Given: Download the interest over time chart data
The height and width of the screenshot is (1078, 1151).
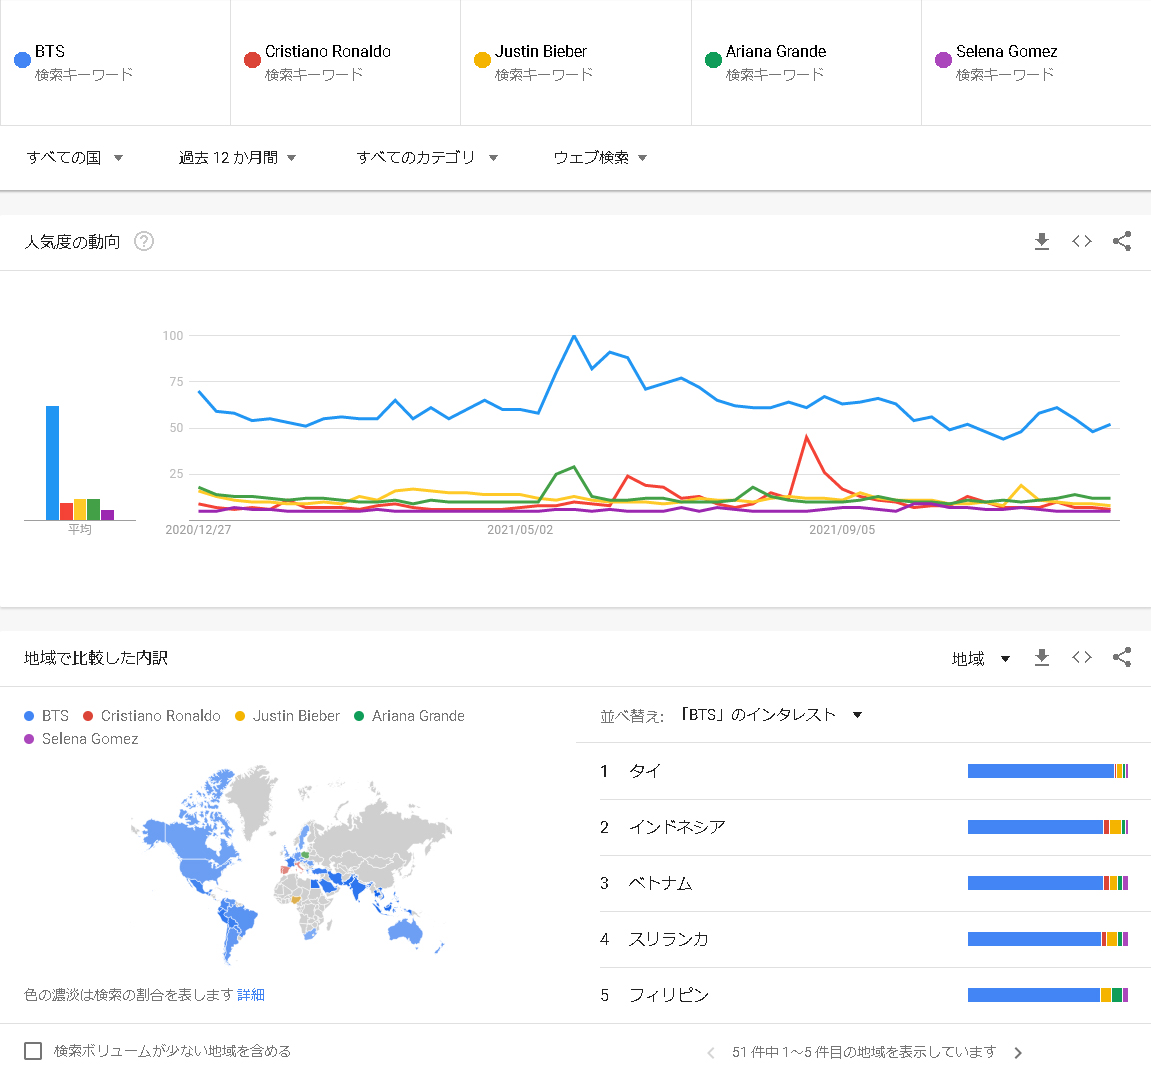Looking at the screenshot, I should (x=1042, y=241).
